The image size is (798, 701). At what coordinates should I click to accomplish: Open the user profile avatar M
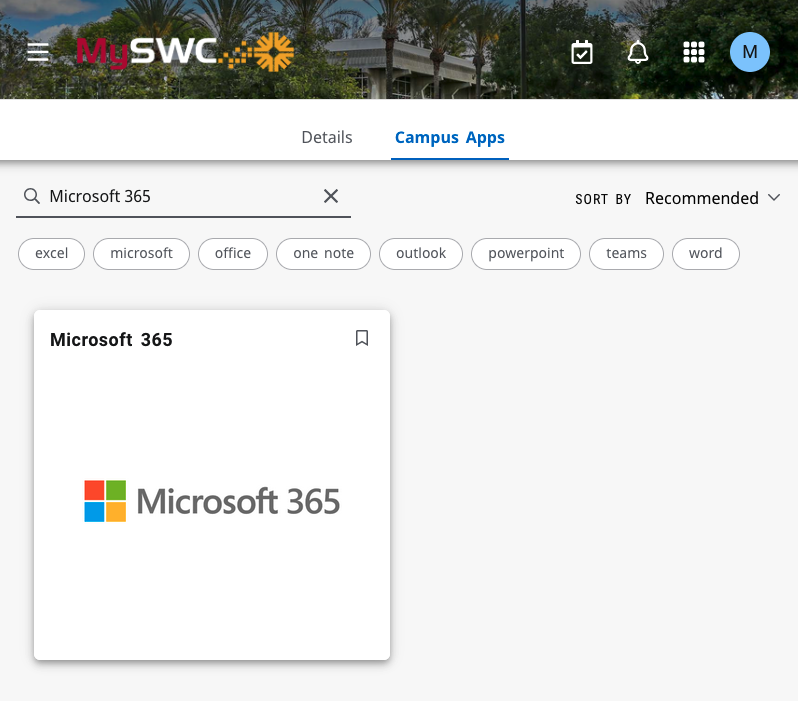point(750,52)
